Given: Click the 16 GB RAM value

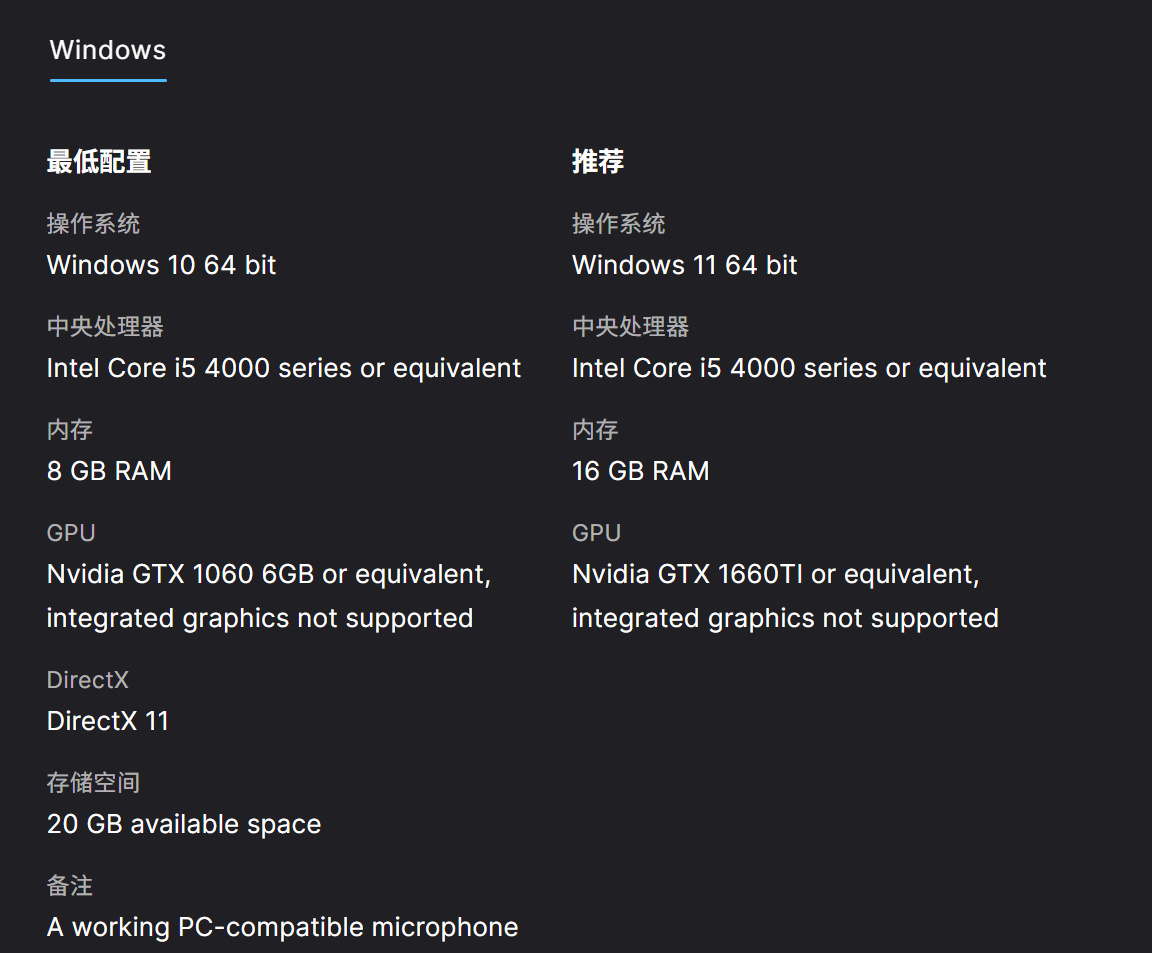Looking at the screenshot, I should point(640,471).
